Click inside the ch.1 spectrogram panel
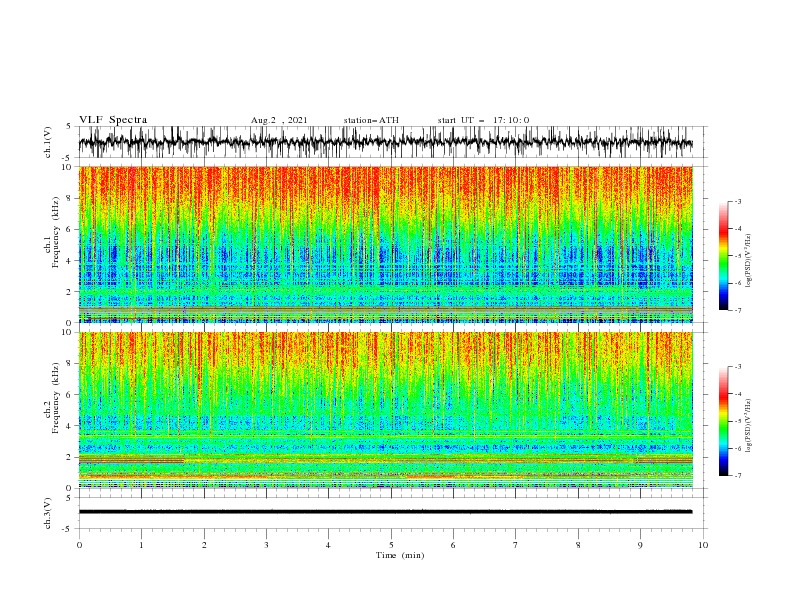The height and width of the screenshot is (612, 792). [x=385, y=244]
